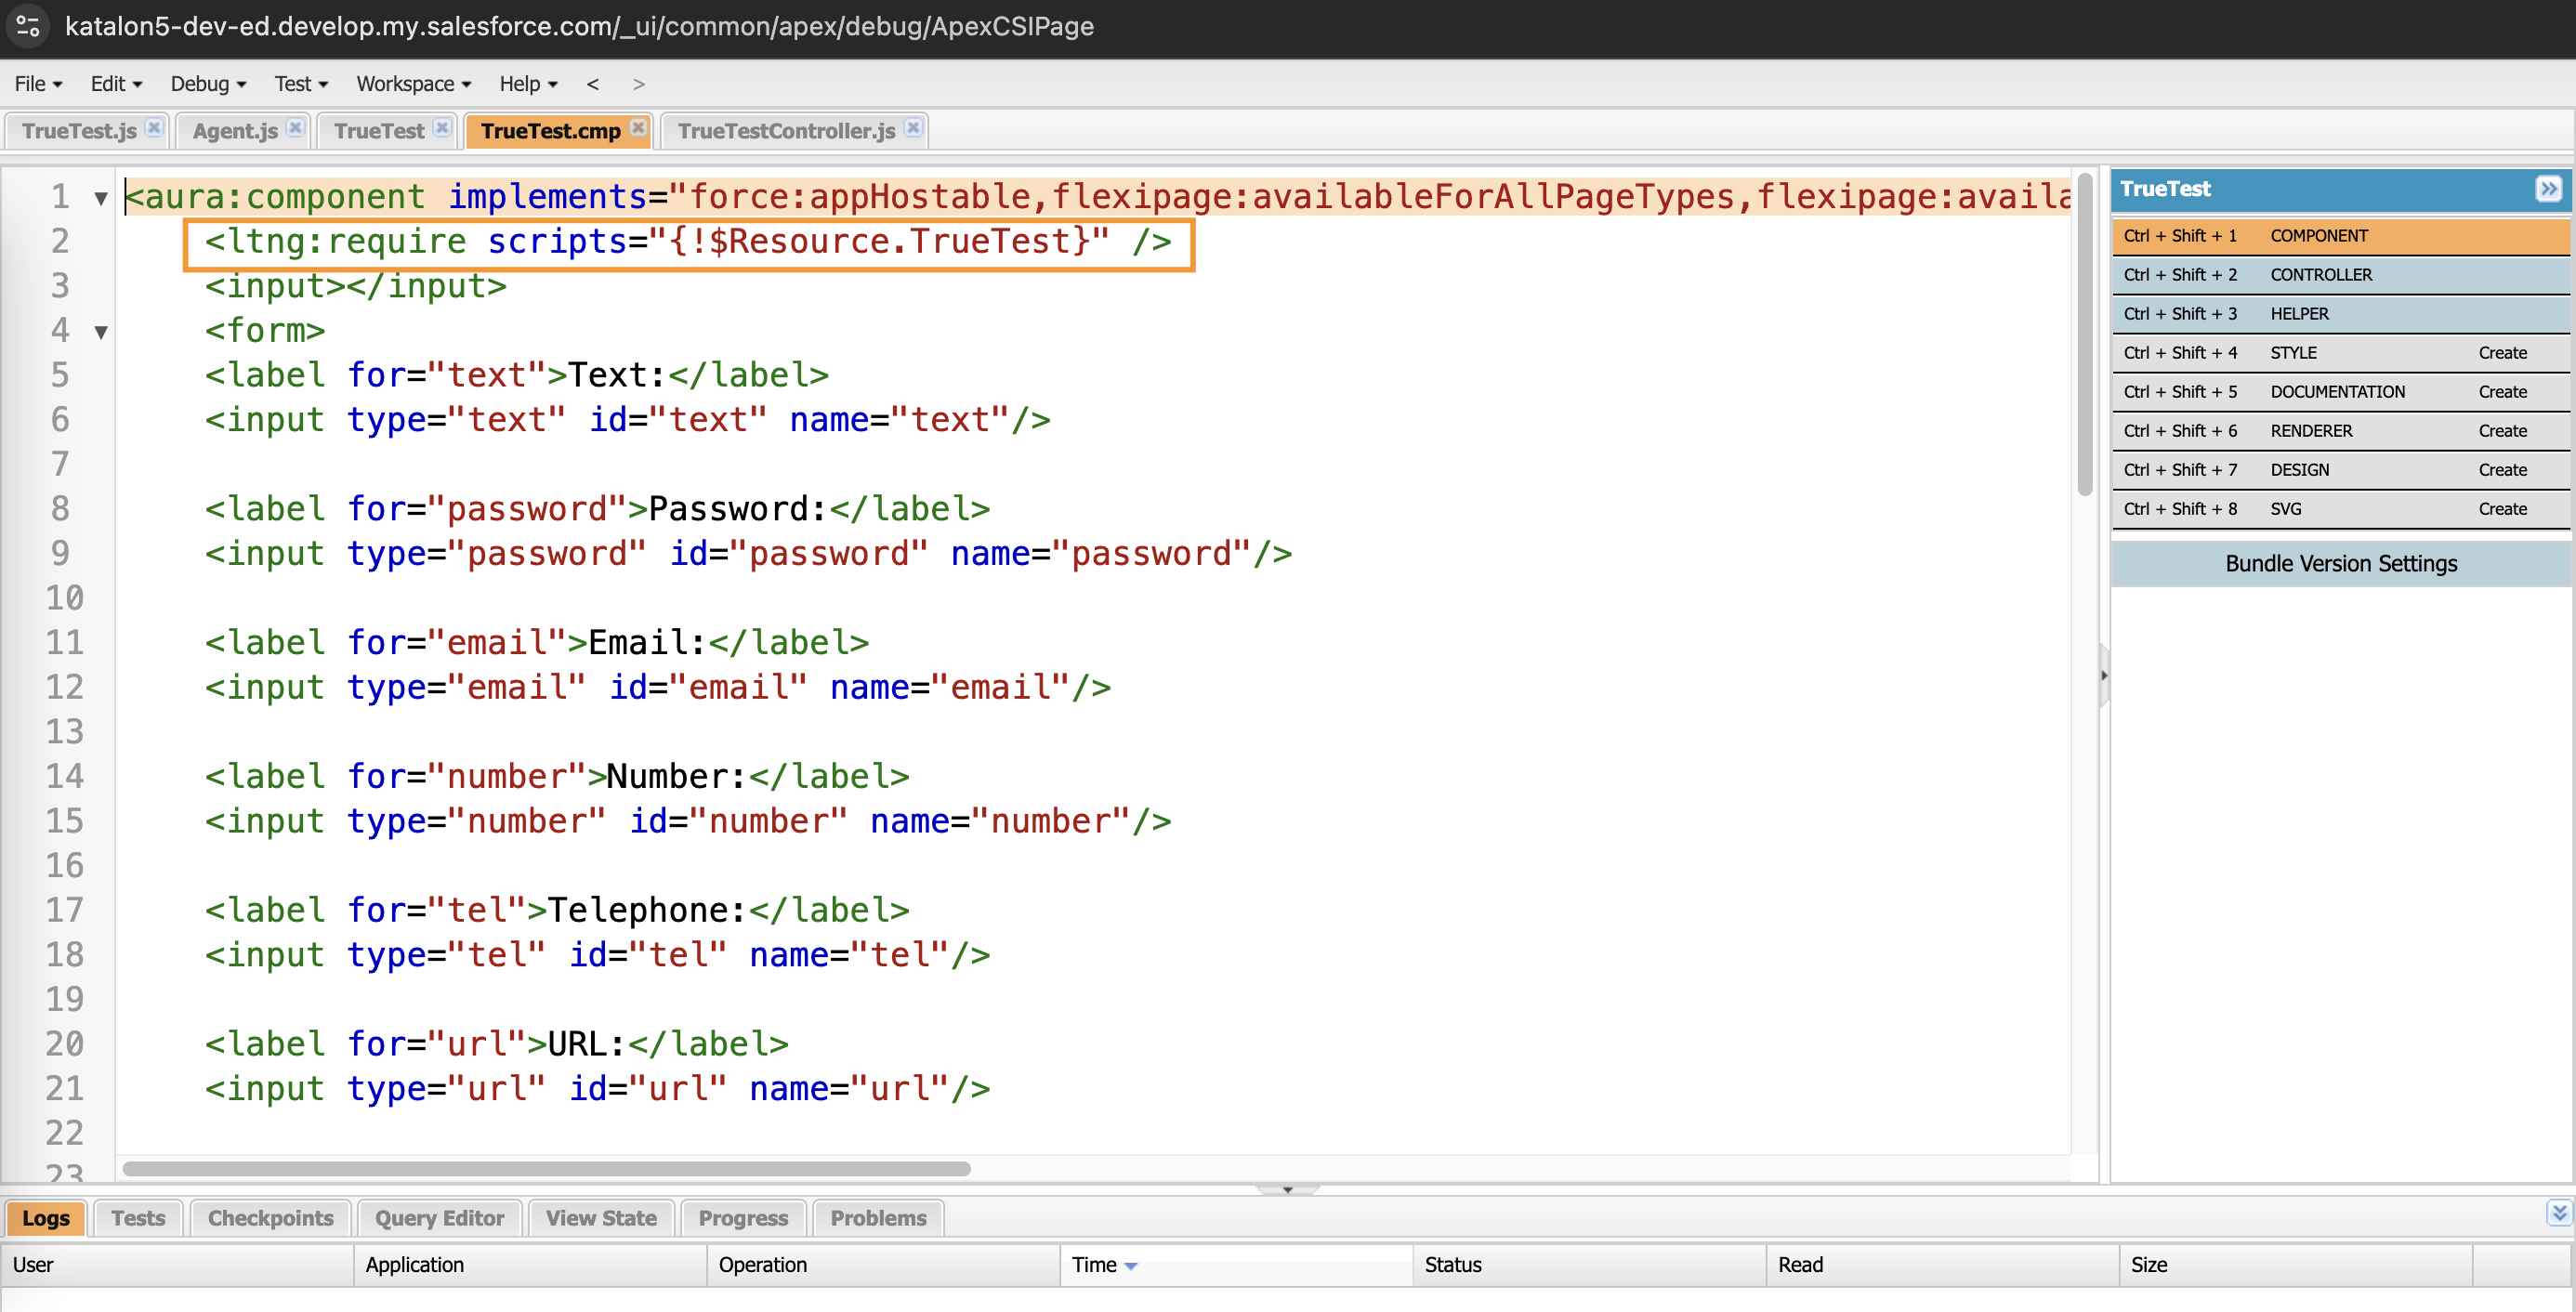
Task: Open the Test menu
Action: pyautogui.click(x=301, y=84)
